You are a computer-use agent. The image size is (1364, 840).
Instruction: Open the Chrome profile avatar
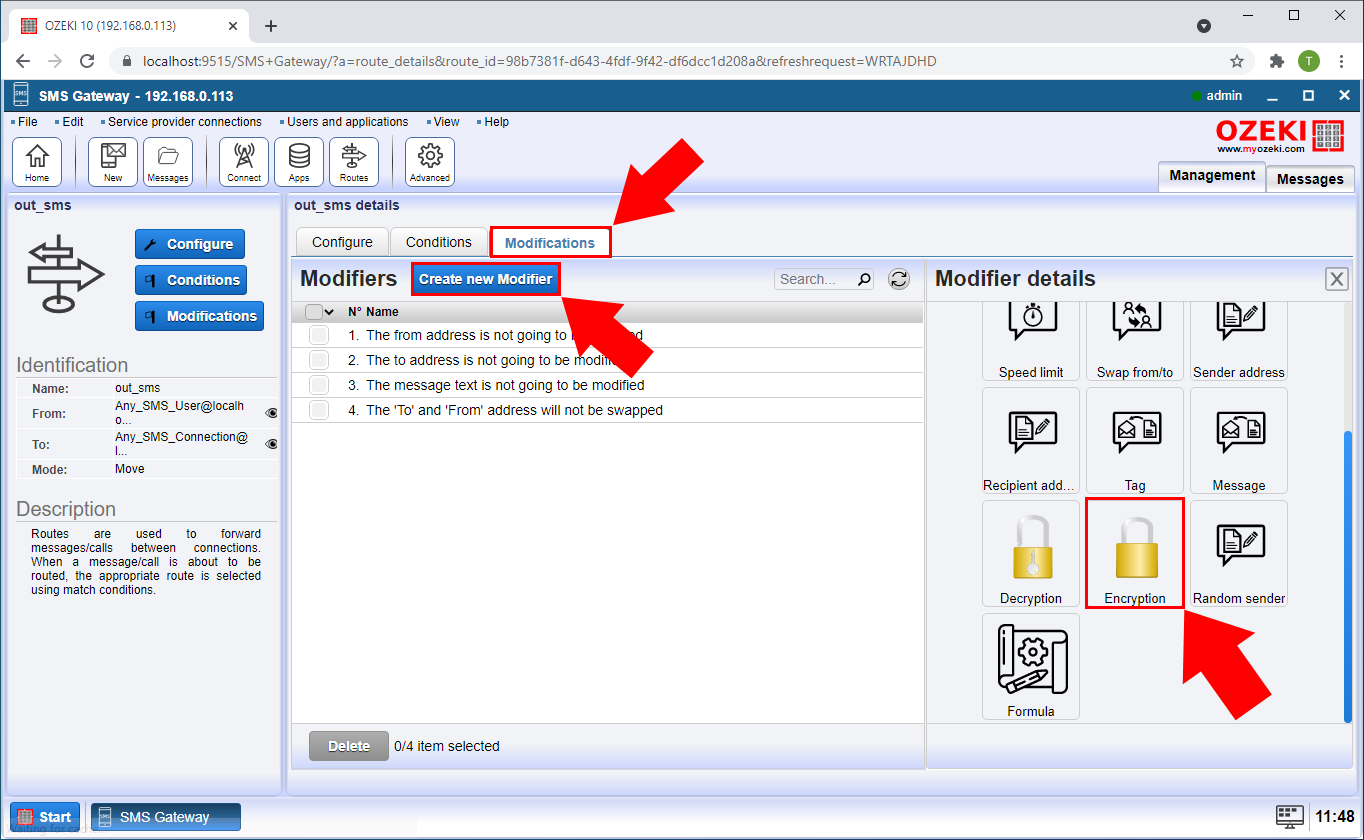1309,61
